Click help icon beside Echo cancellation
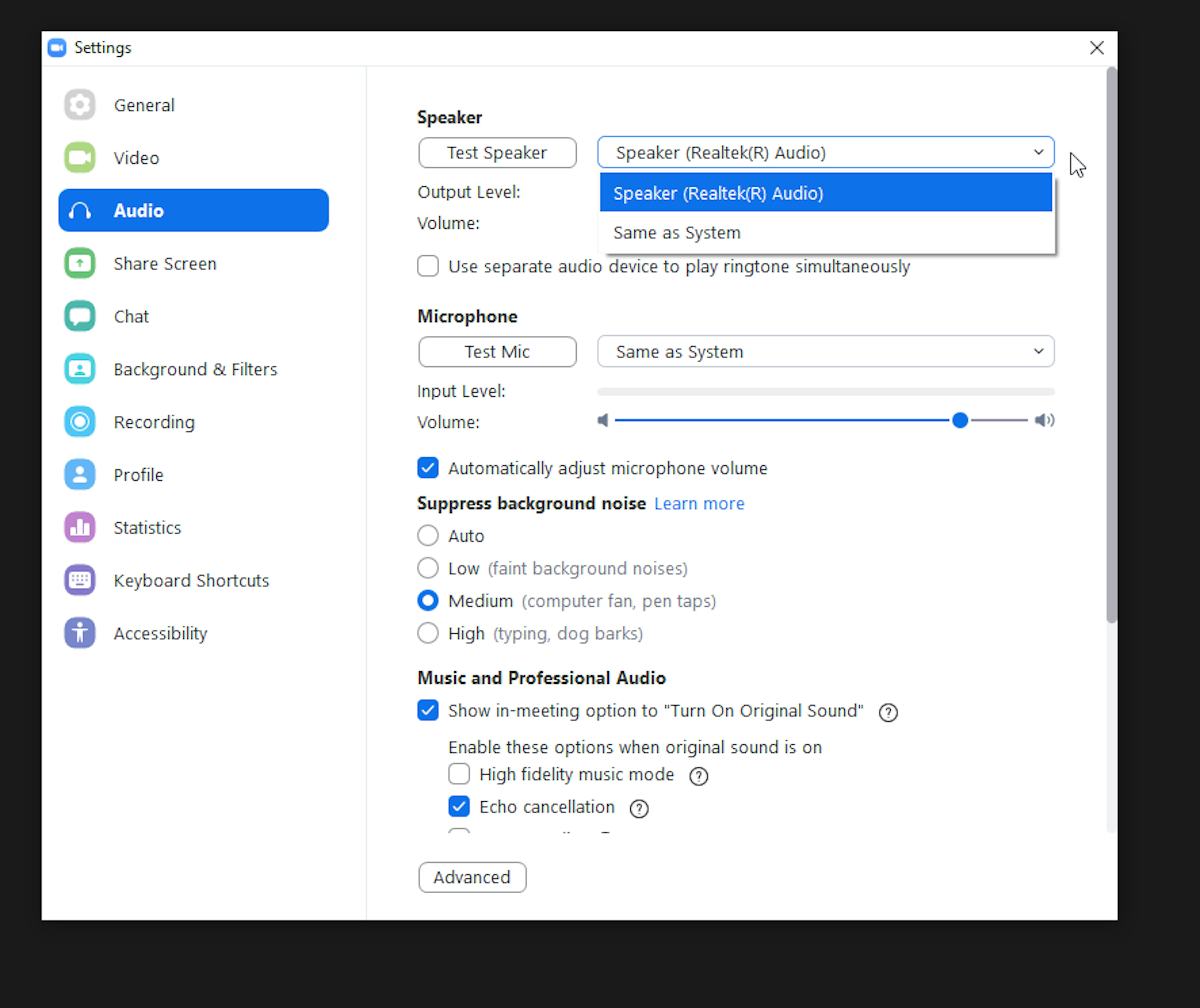 click(639, 808)
